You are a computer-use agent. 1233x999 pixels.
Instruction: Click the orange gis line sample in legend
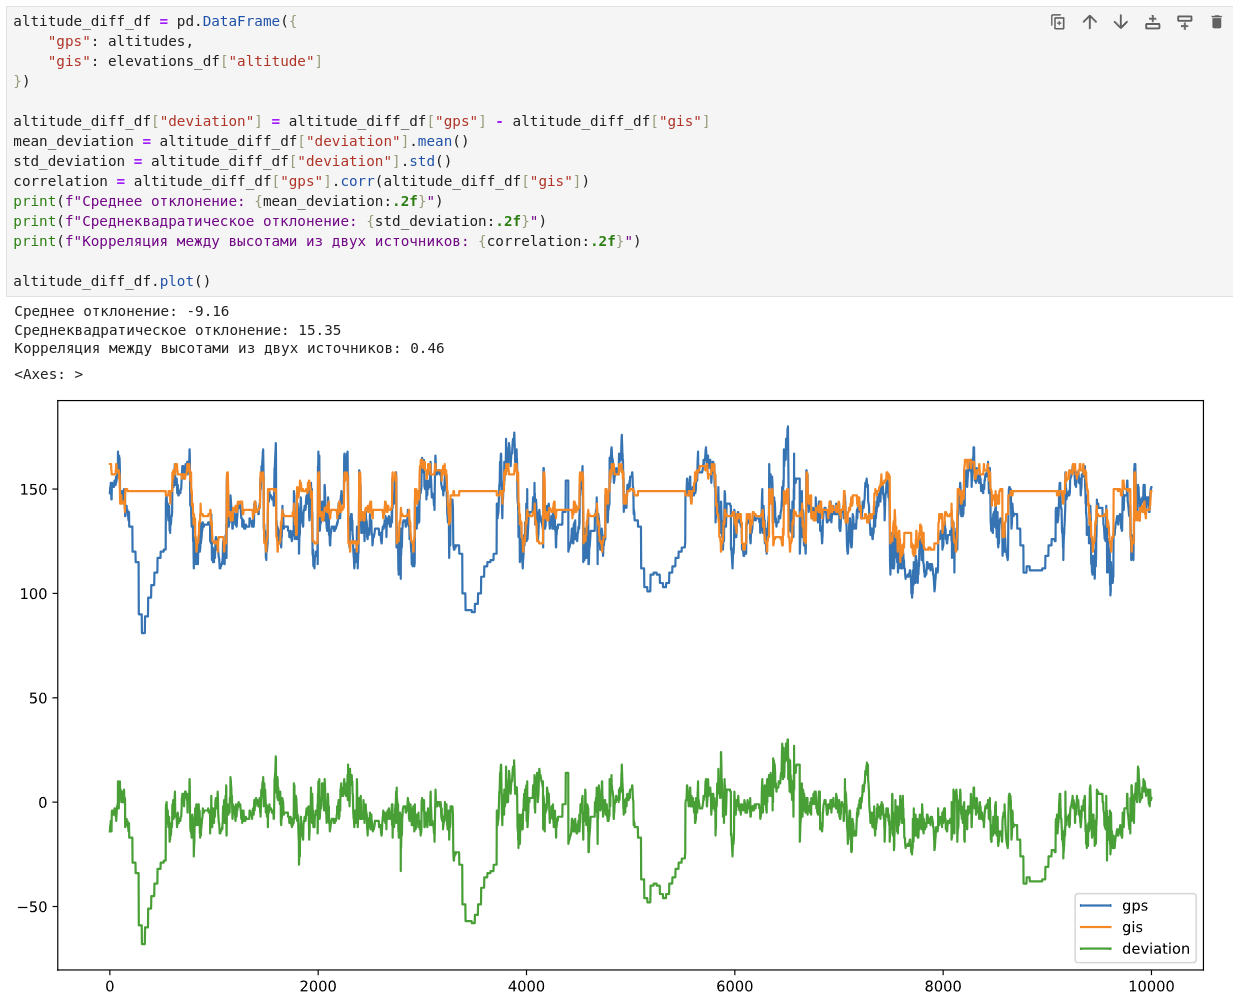click(1096, 927)
